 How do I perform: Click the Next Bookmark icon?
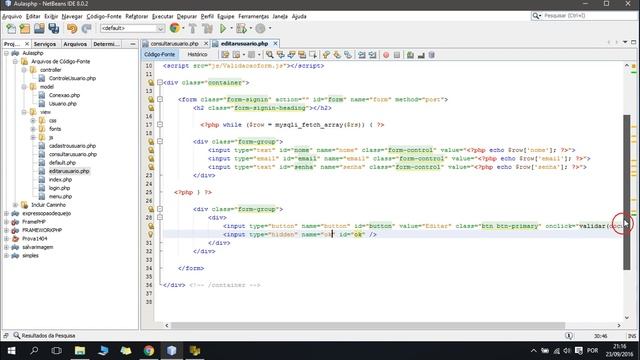pyautogui.click(x=337, y=55)
